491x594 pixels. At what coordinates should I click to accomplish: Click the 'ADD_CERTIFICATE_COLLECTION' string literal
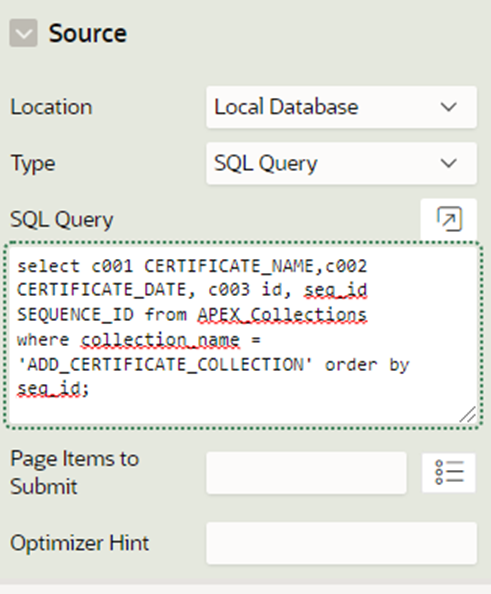click(x=165, y=365)
